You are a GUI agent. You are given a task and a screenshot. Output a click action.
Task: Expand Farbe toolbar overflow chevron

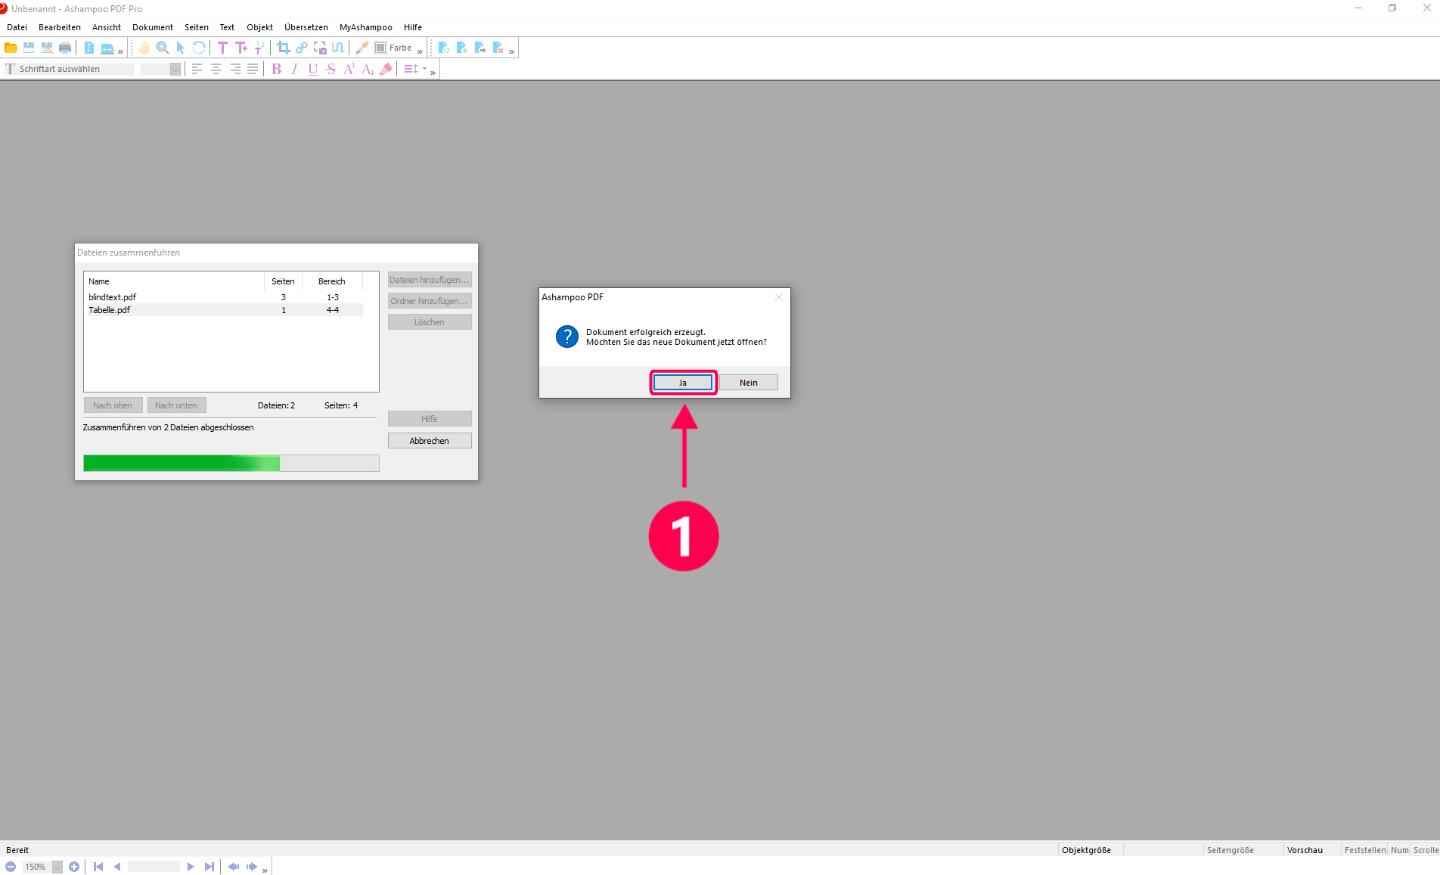pyautogui.click(x=420, y=51)
